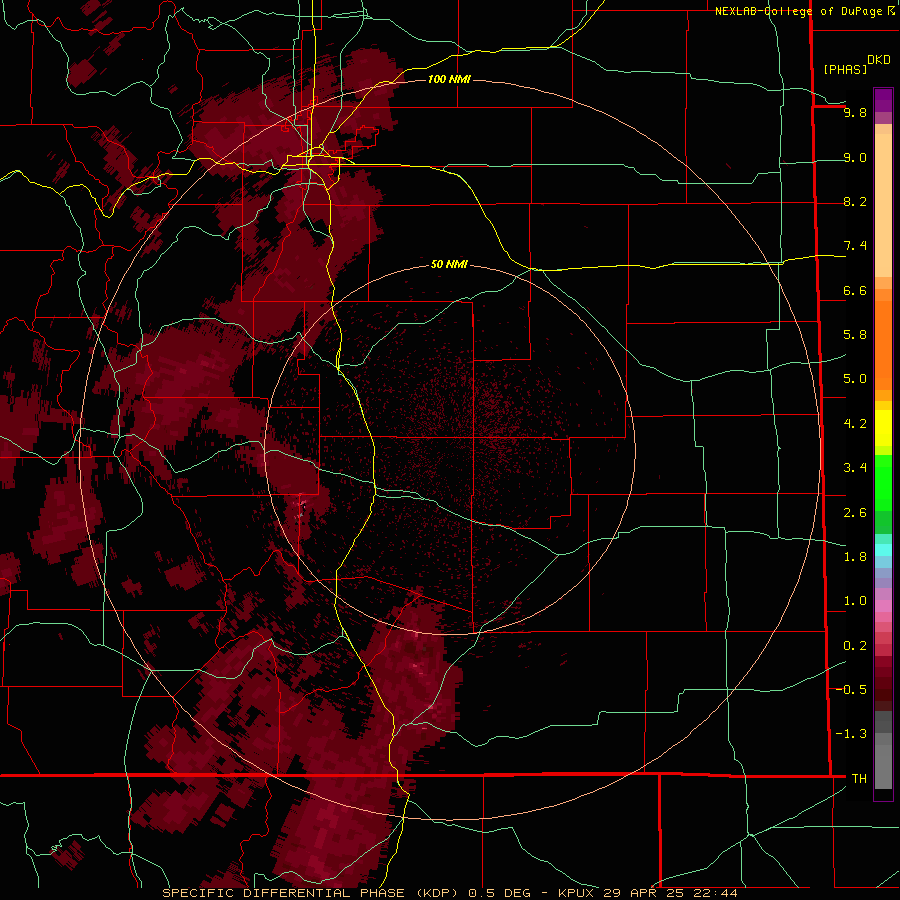Viewport: 900px width, 900px height.
Task: Click the cyan segment of color bar
Action: point(883,550)
